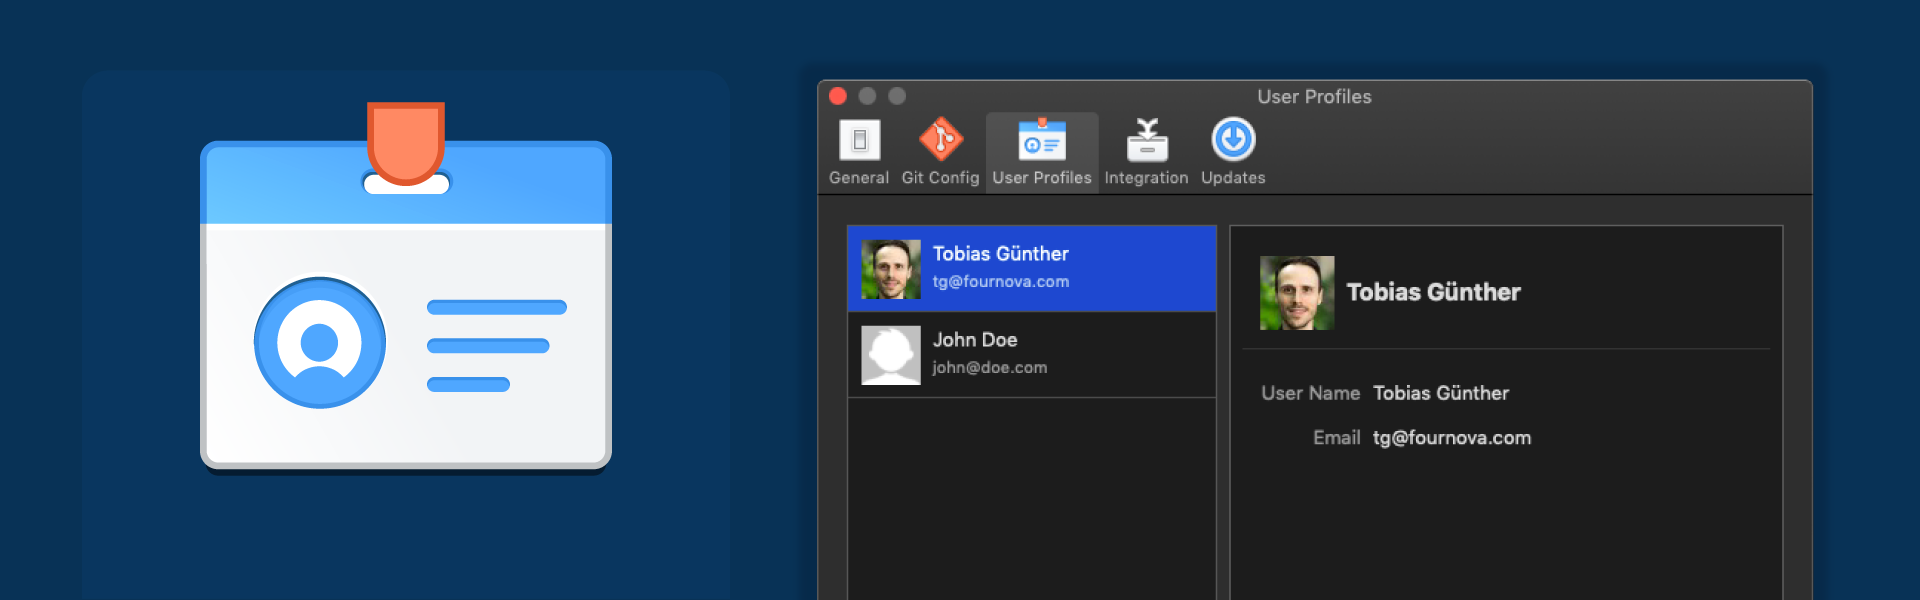Screen dimensions: 1920x600
Task: Click person avatar circle on ID badge illustration
Action: [320, 343]
